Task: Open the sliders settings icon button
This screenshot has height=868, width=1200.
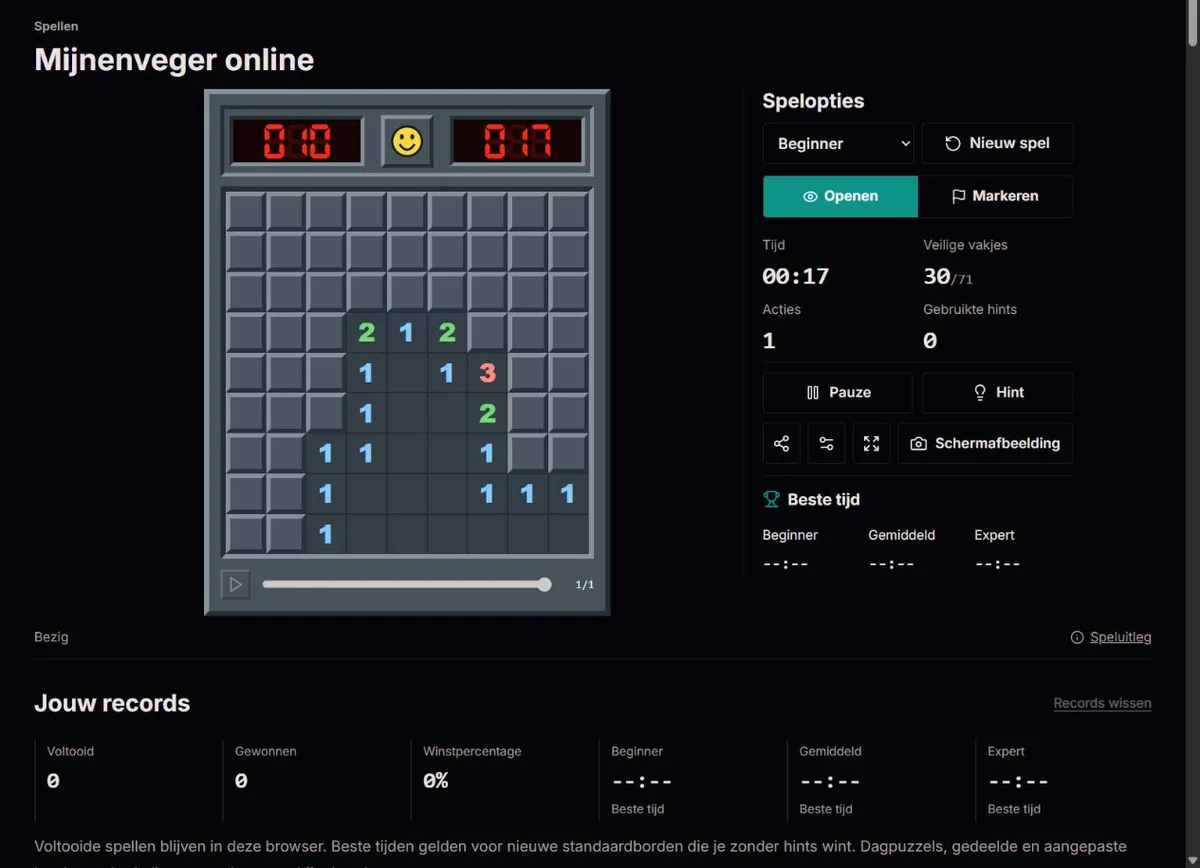Action: (826, 443)
